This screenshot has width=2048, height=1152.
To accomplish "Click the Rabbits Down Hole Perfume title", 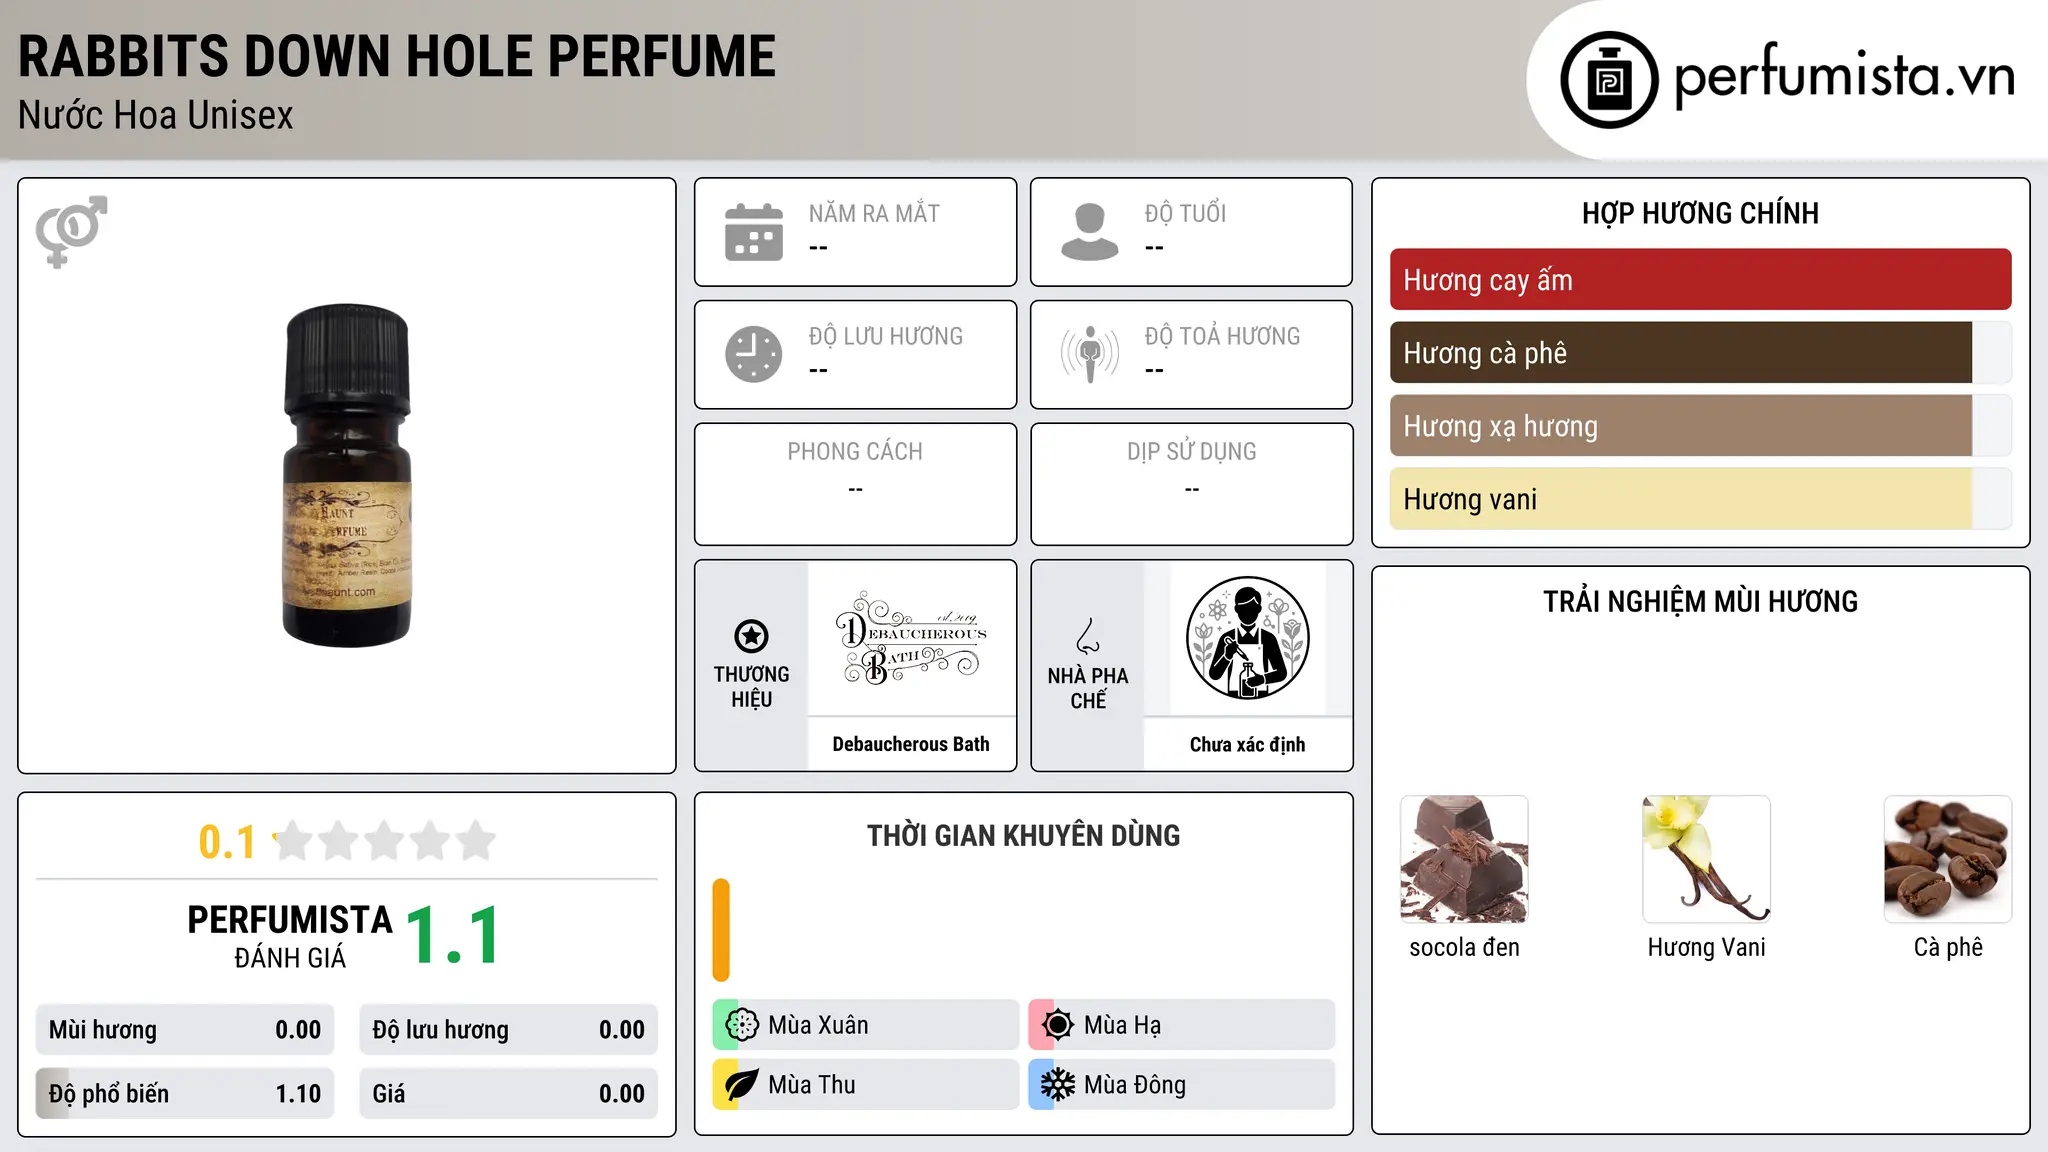I will click(x=397, y=57).
